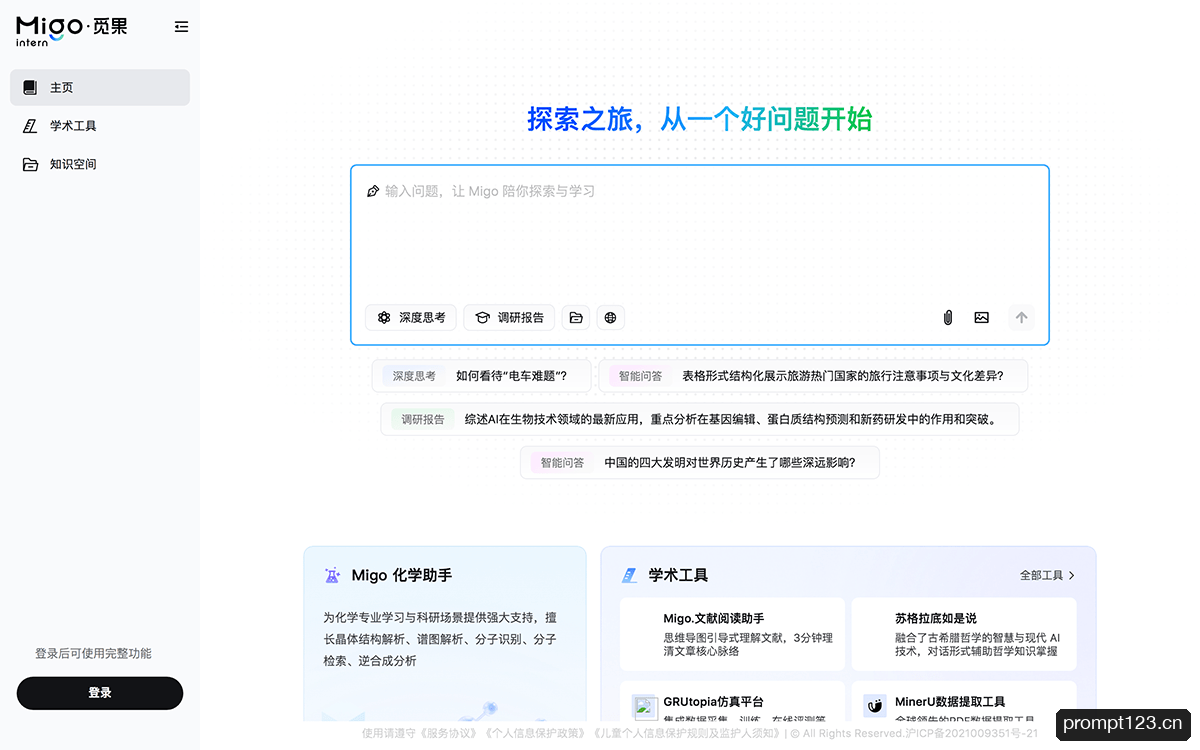Open 《儿童个人信息保护规则及监护人须知》 link
This screenshot has width=1200, height=750.
[688, 733]
